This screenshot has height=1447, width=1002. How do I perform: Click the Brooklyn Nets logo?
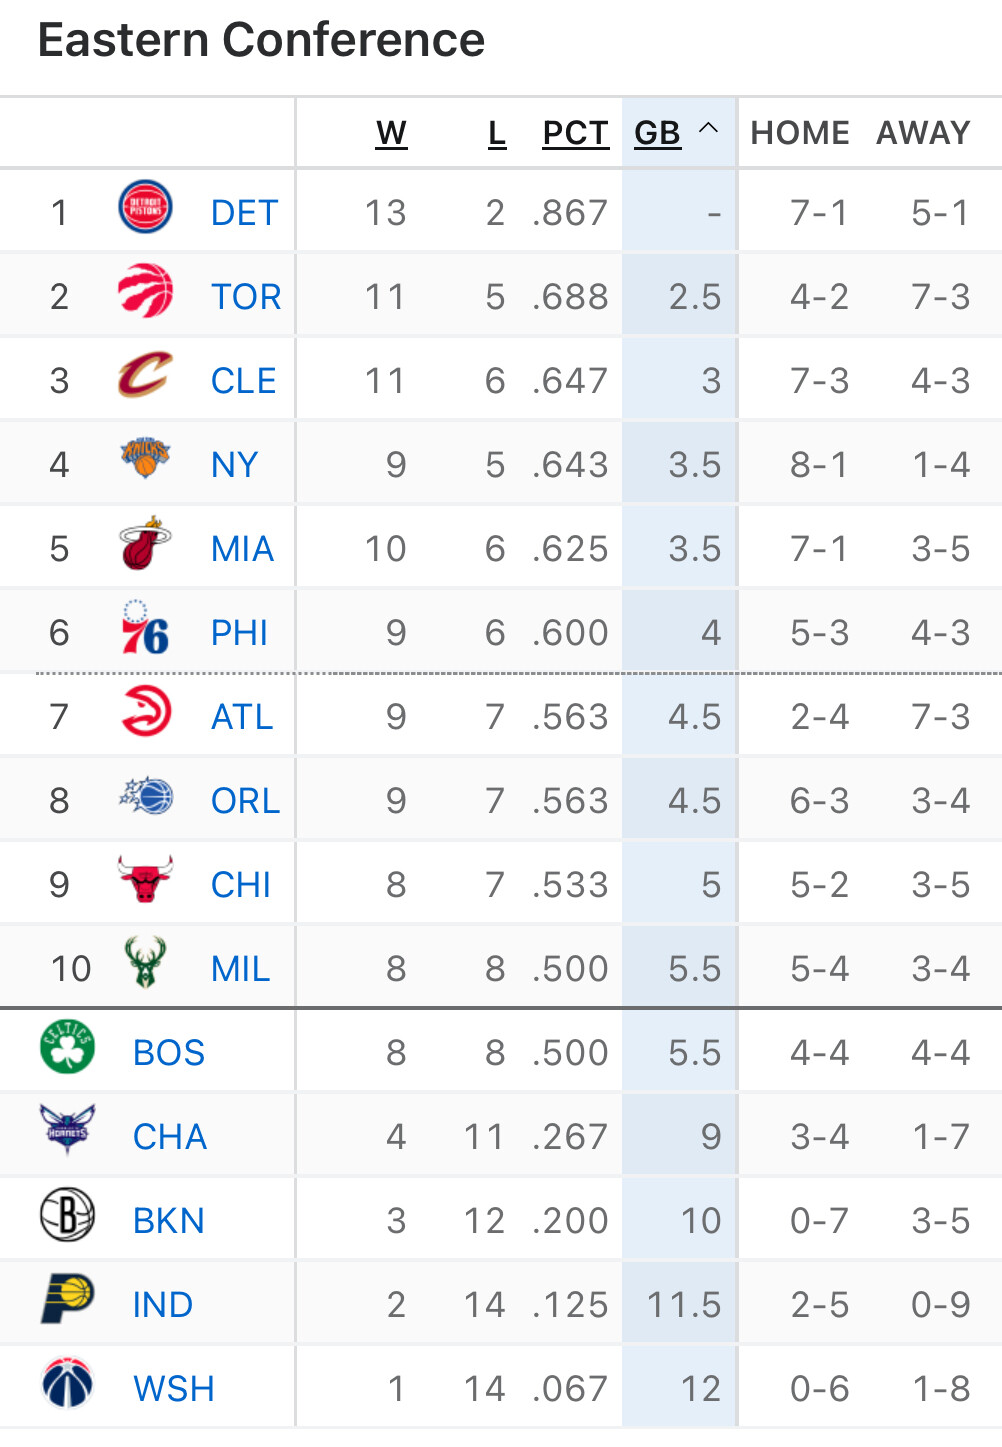coord(67,1215)
